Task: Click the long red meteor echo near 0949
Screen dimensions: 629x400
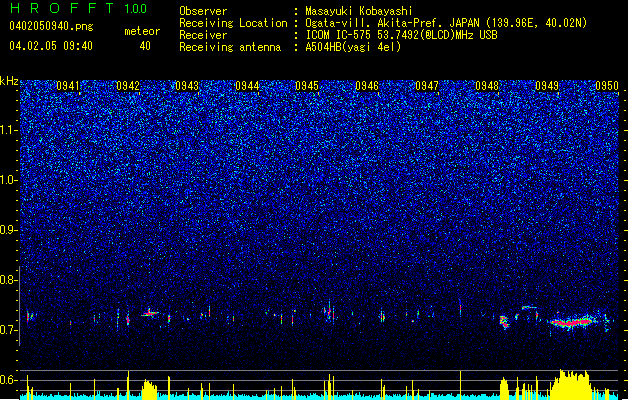Action: (570, 322)
